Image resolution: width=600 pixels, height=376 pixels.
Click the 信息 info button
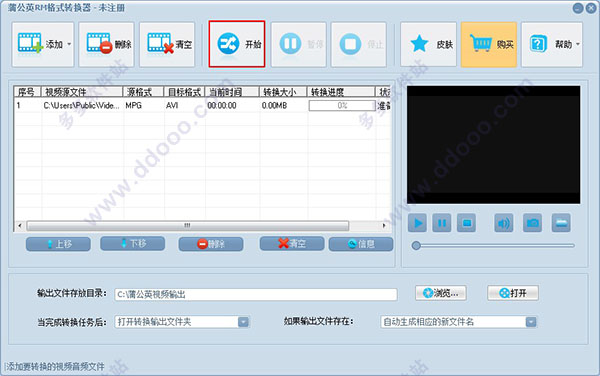(x=361, y=244)
